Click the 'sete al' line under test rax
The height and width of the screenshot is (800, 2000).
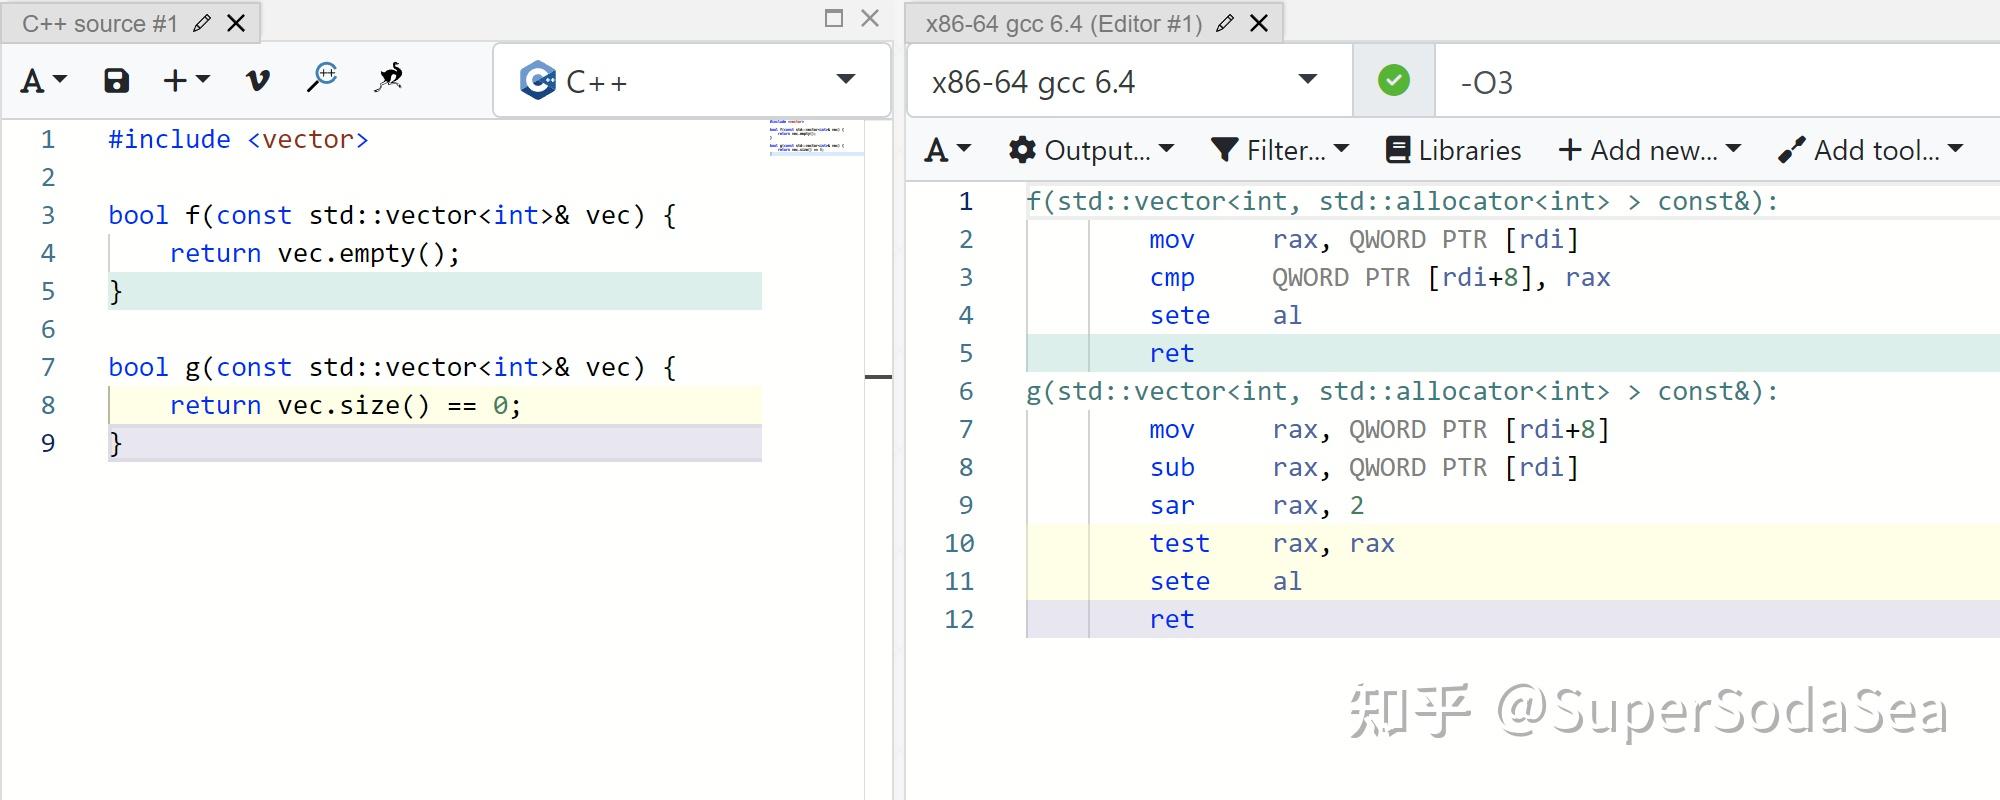tap(1226, 581)
